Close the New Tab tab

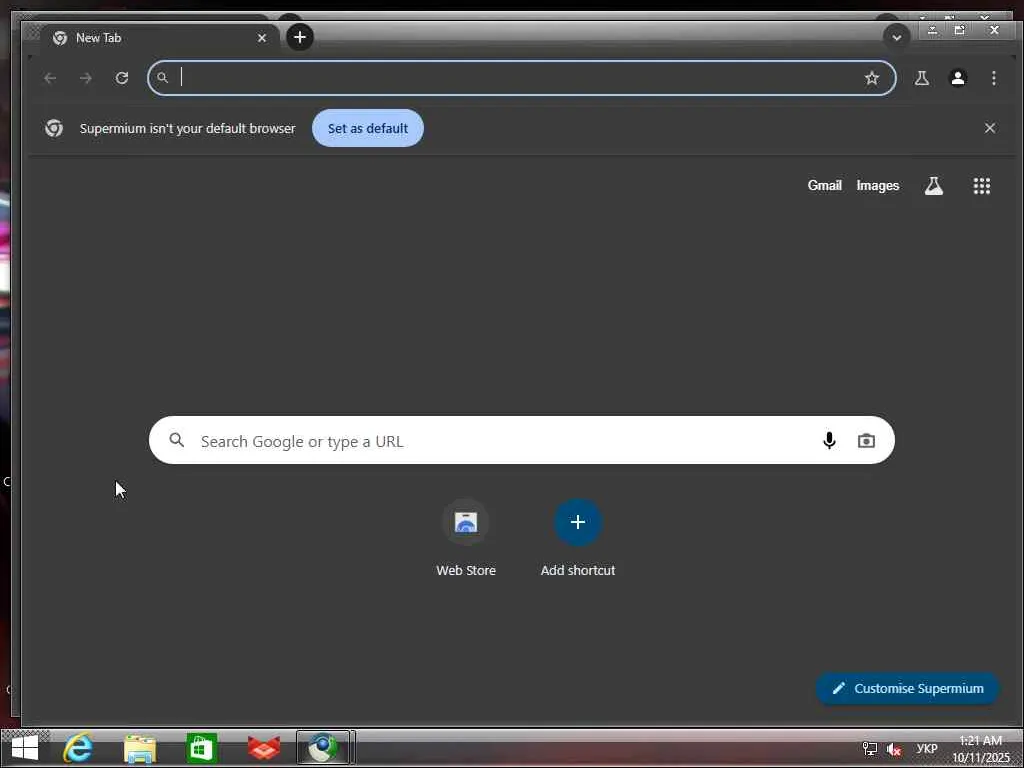click(x=262, y=38)
